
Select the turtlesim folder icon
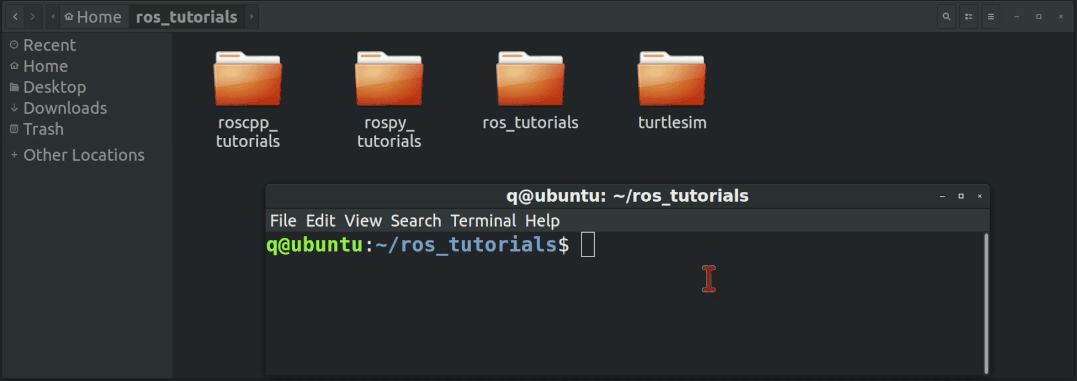672,78
